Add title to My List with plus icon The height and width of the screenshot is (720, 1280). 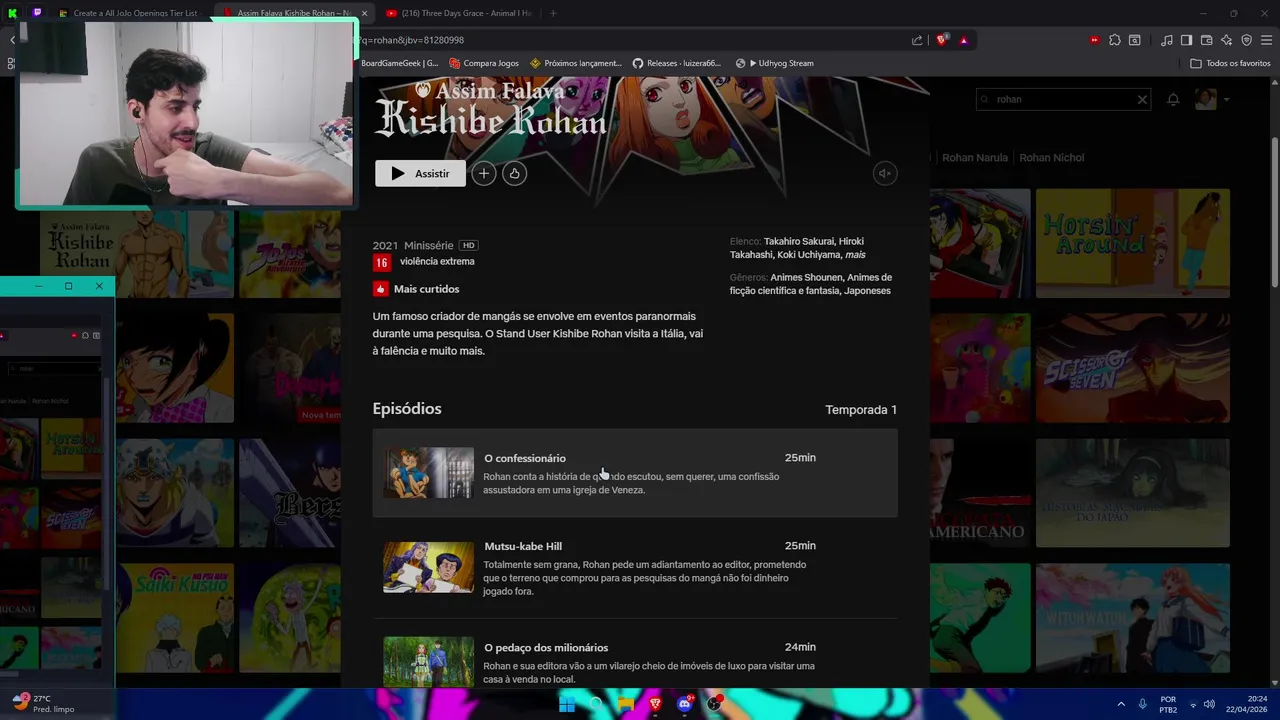click(483, 173)
